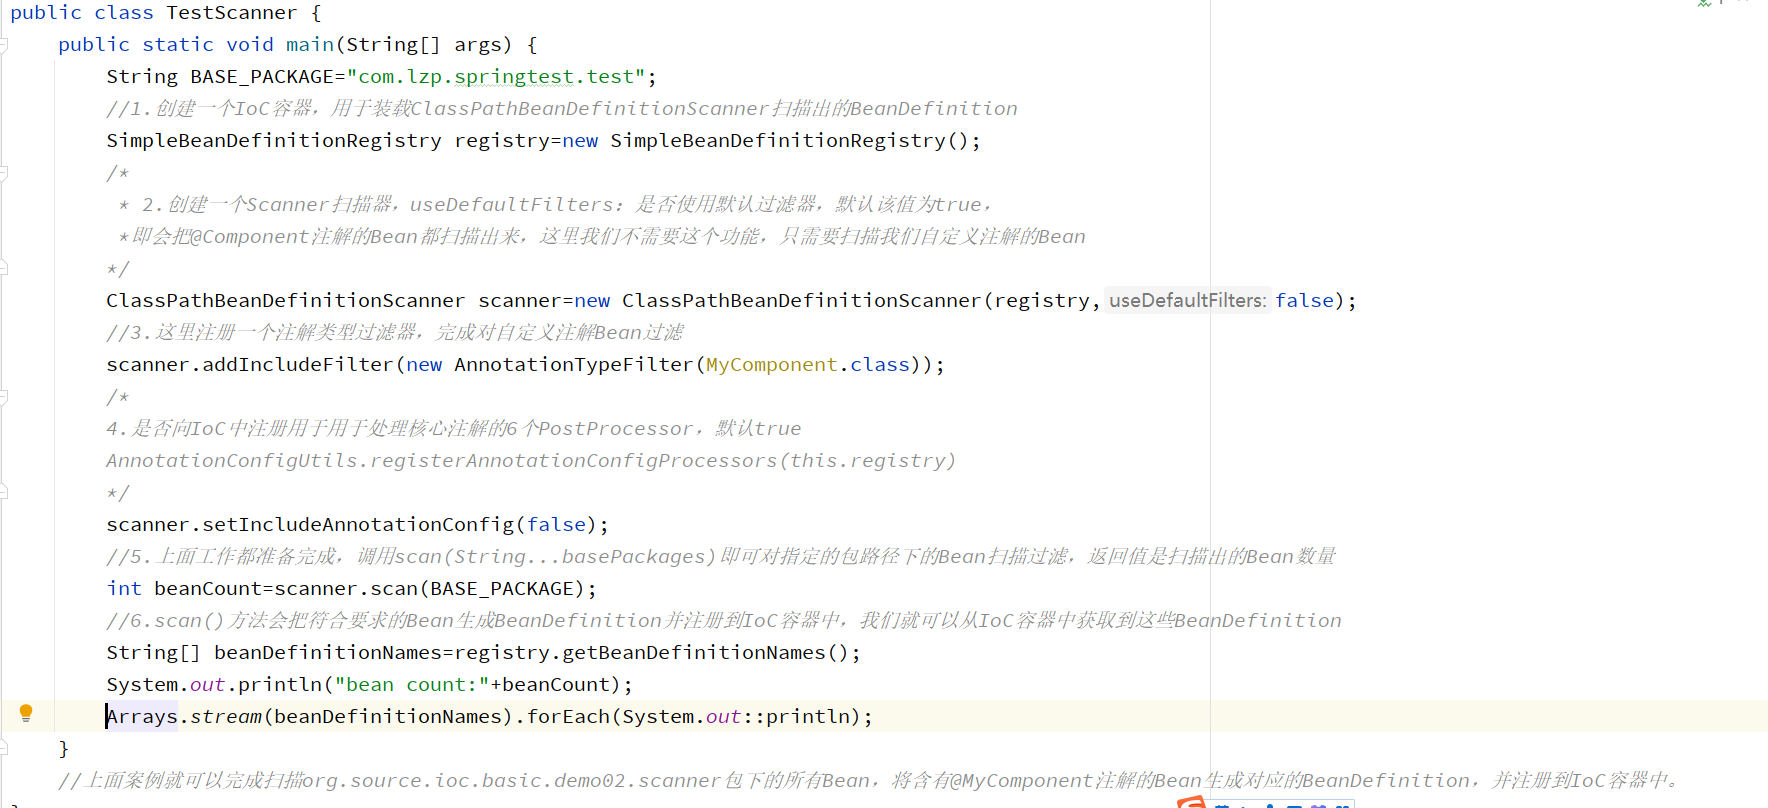The image size is (1768, 808).
Task: Click the SimpleBeanDefinitionRegistry() constructor call
Action: pos(789,141)
